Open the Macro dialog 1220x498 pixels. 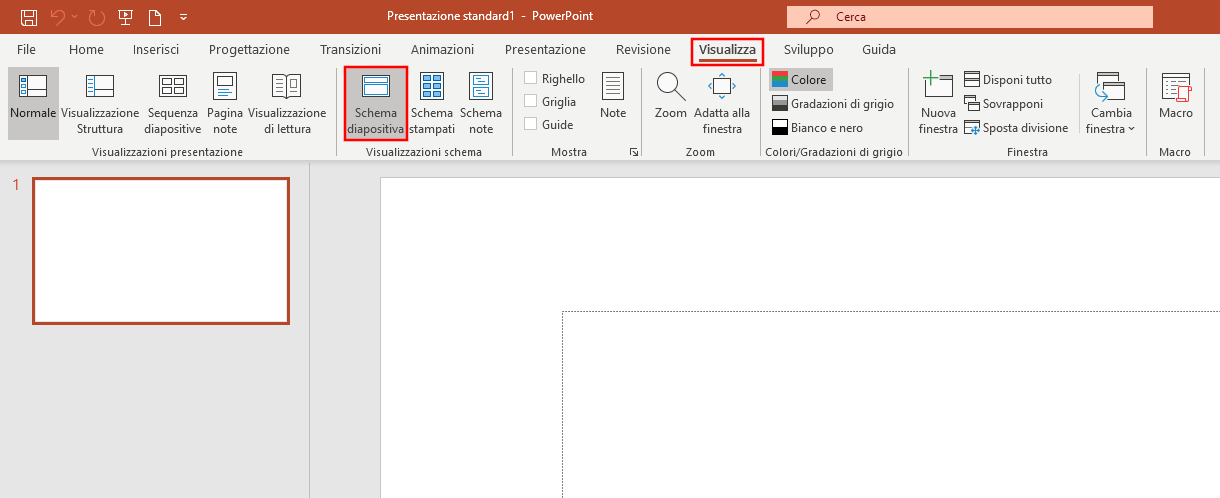coord(1176,97)
